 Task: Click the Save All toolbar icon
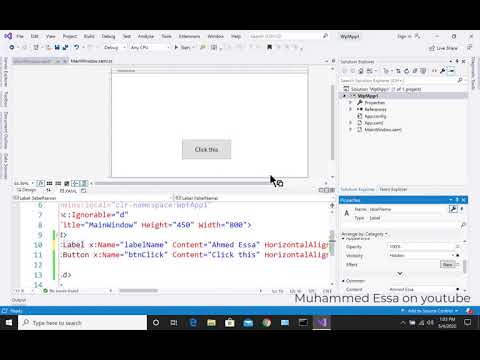tap(66, 47)
